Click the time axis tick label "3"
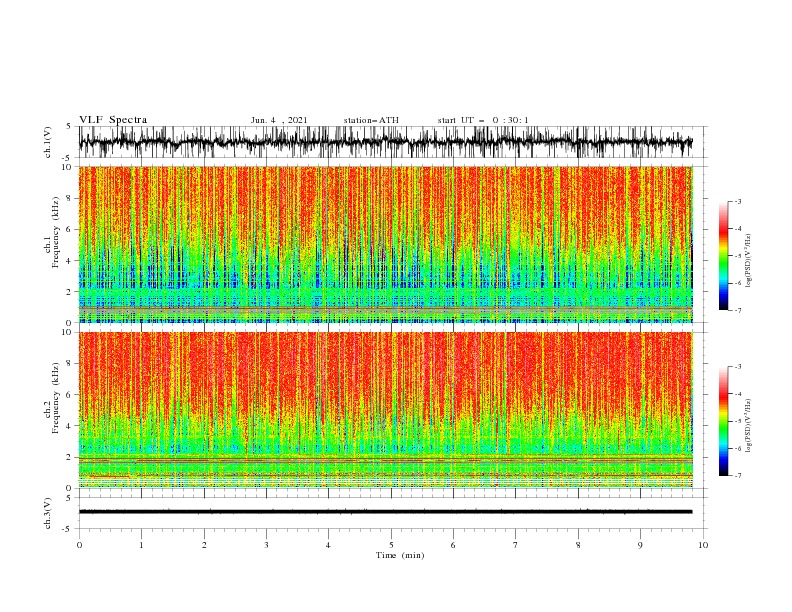This screenshot has width=792, height=612. pyautogui.click(x=266, y=545)
